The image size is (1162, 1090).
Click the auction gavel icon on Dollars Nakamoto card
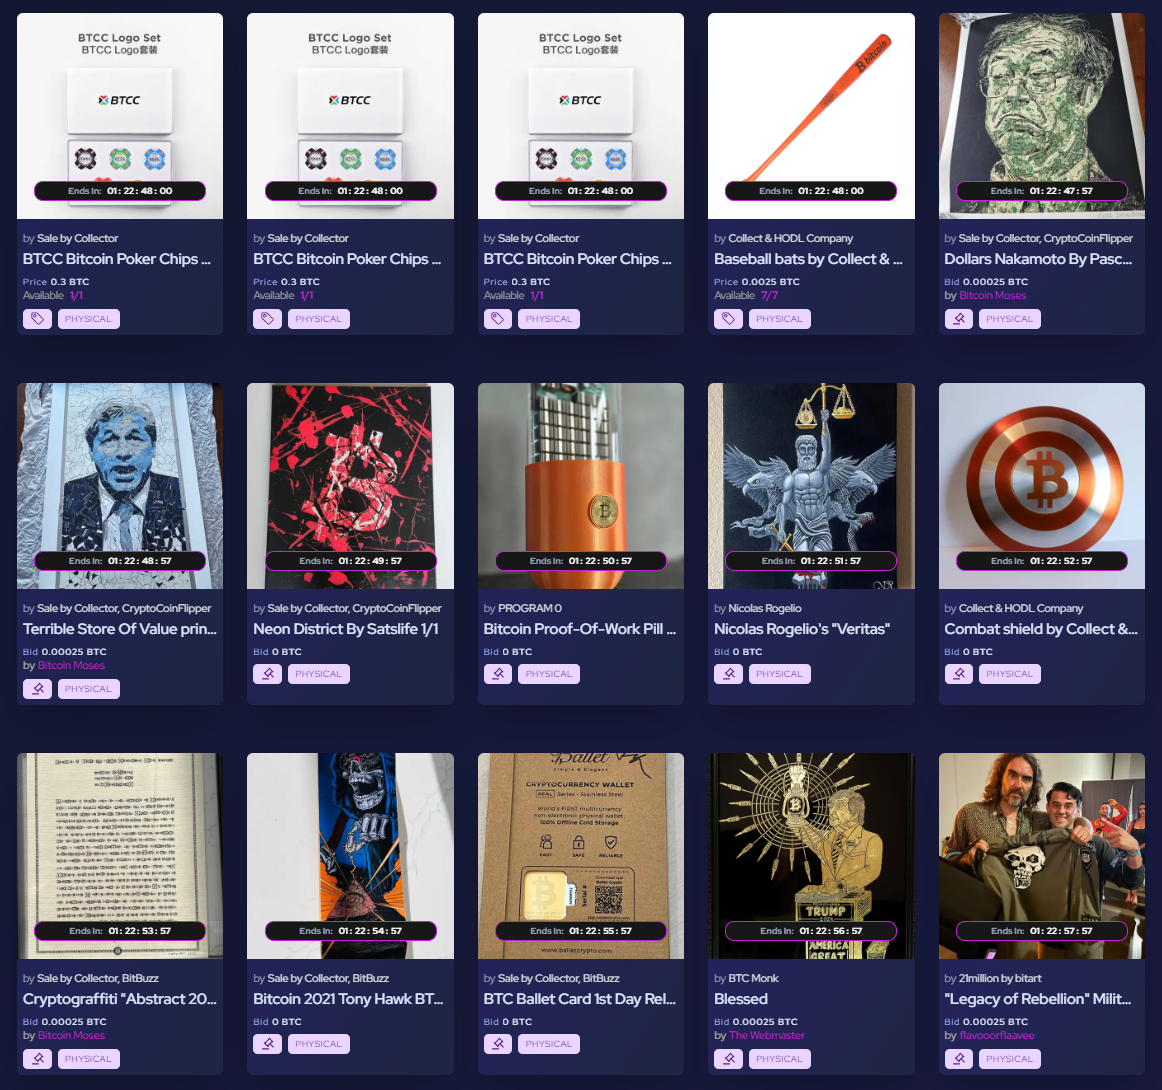(959, 319)
